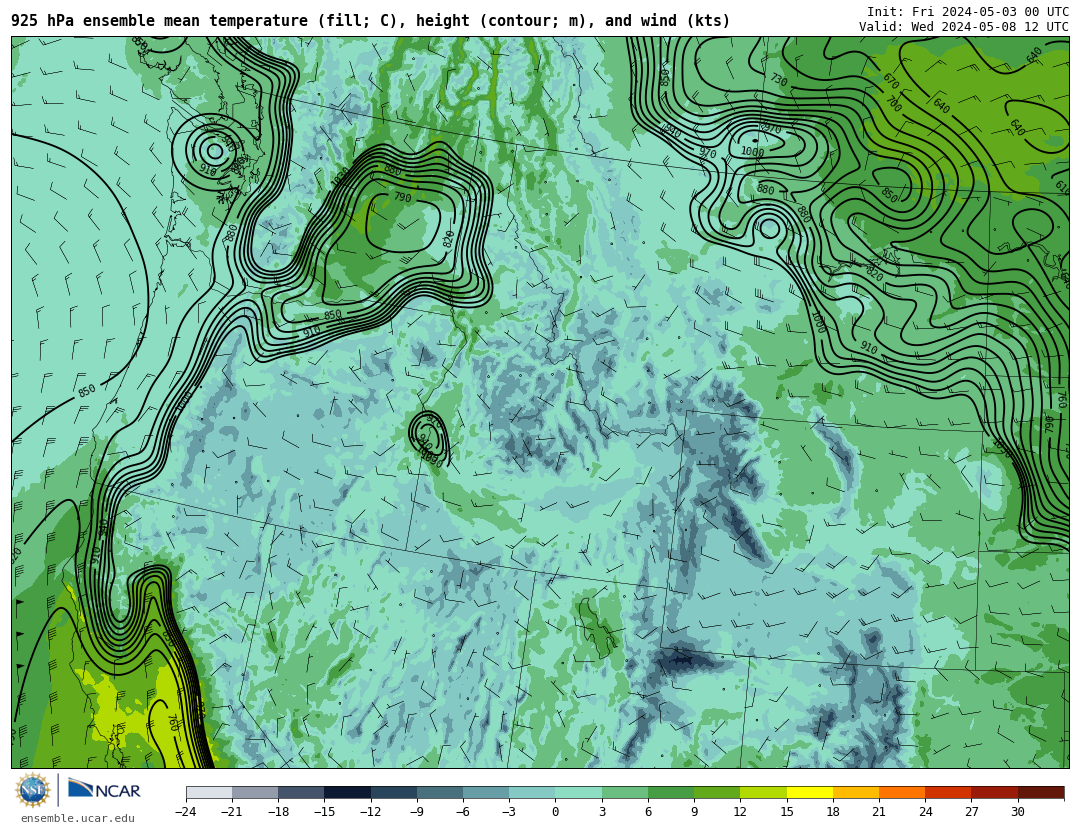Viewport: 1080px width, 831px height.
Task: Pick the yellow swatch between 15 and 18
Action: (x=809, y=792)
